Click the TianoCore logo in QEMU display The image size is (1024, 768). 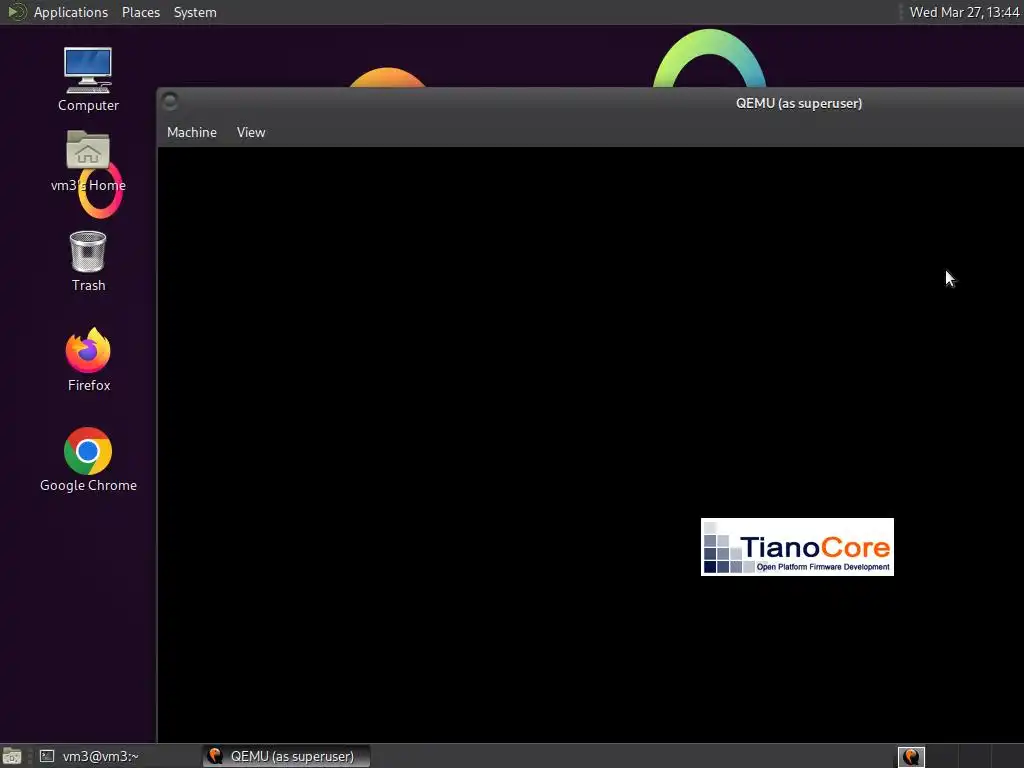(x=797, y=547)
